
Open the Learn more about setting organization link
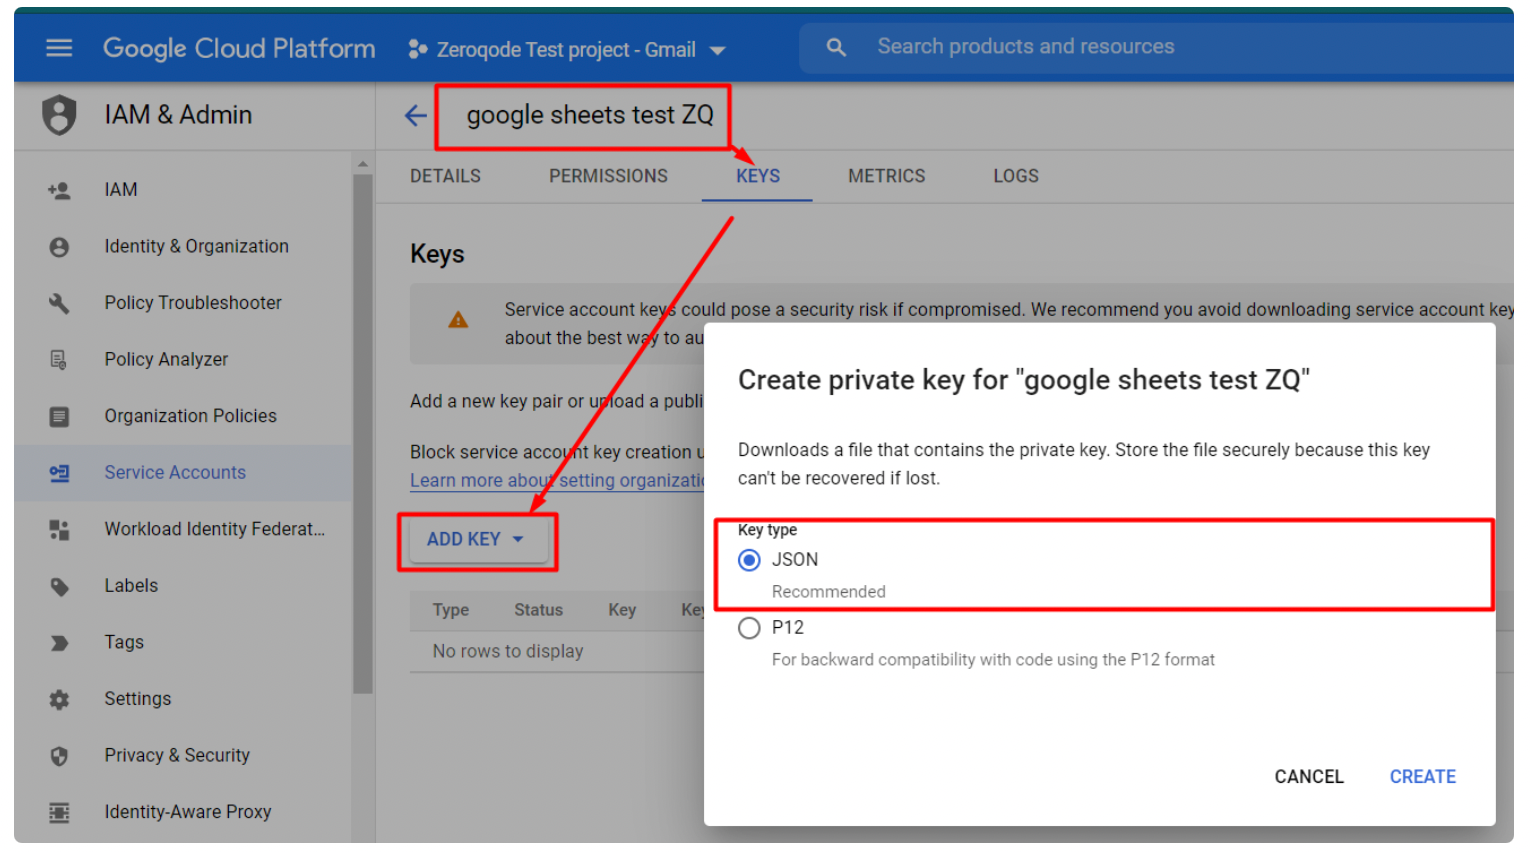(557, 481)
